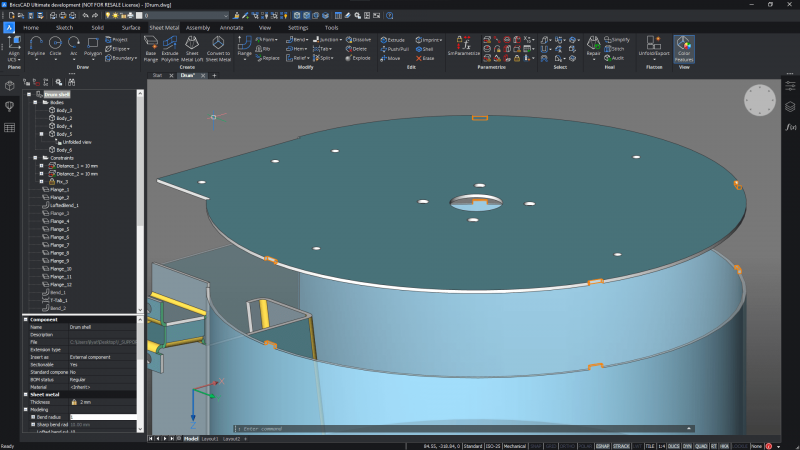Image resolution: width=800 pixels, height=450 pixels.
Task: Toggle DYN in the status bar
Action: (x=686, y=445)
